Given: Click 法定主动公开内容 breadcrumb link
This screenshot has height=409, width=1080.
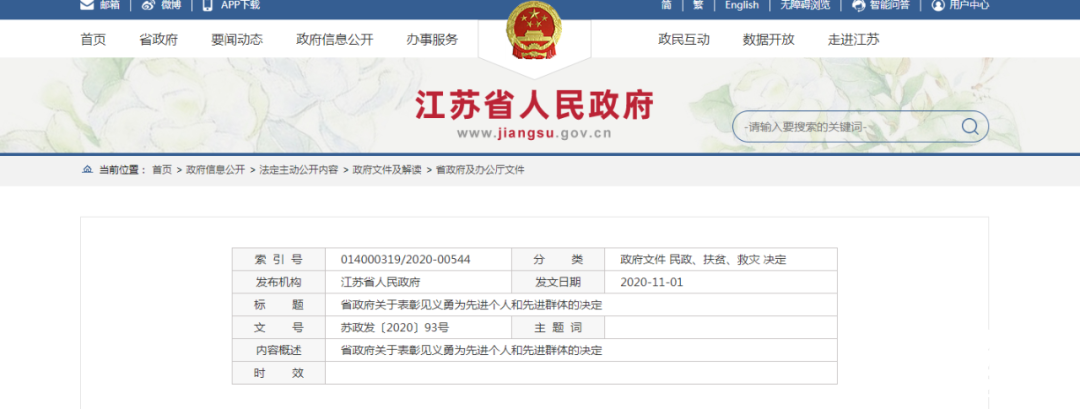Looking at the screenshot, I should (298, 170).
